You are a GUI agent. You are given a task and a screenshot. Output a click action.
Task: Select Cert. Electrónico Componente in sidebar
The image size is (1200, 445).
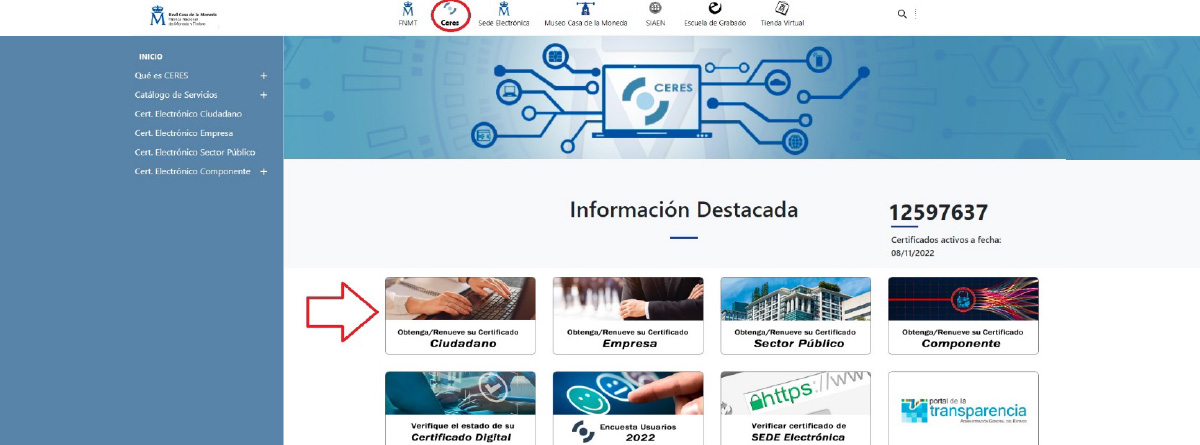[x=192, y=171]
